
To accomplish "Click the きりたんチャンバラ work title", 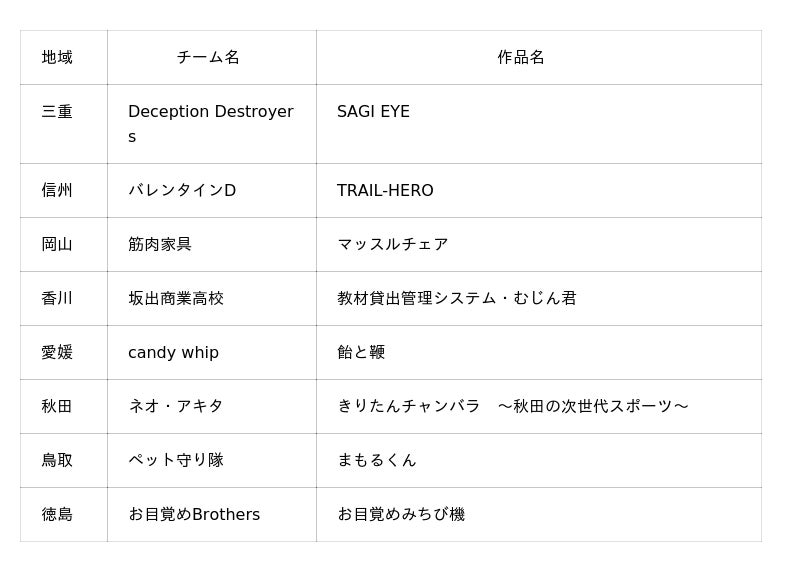I will coord(513,406).
